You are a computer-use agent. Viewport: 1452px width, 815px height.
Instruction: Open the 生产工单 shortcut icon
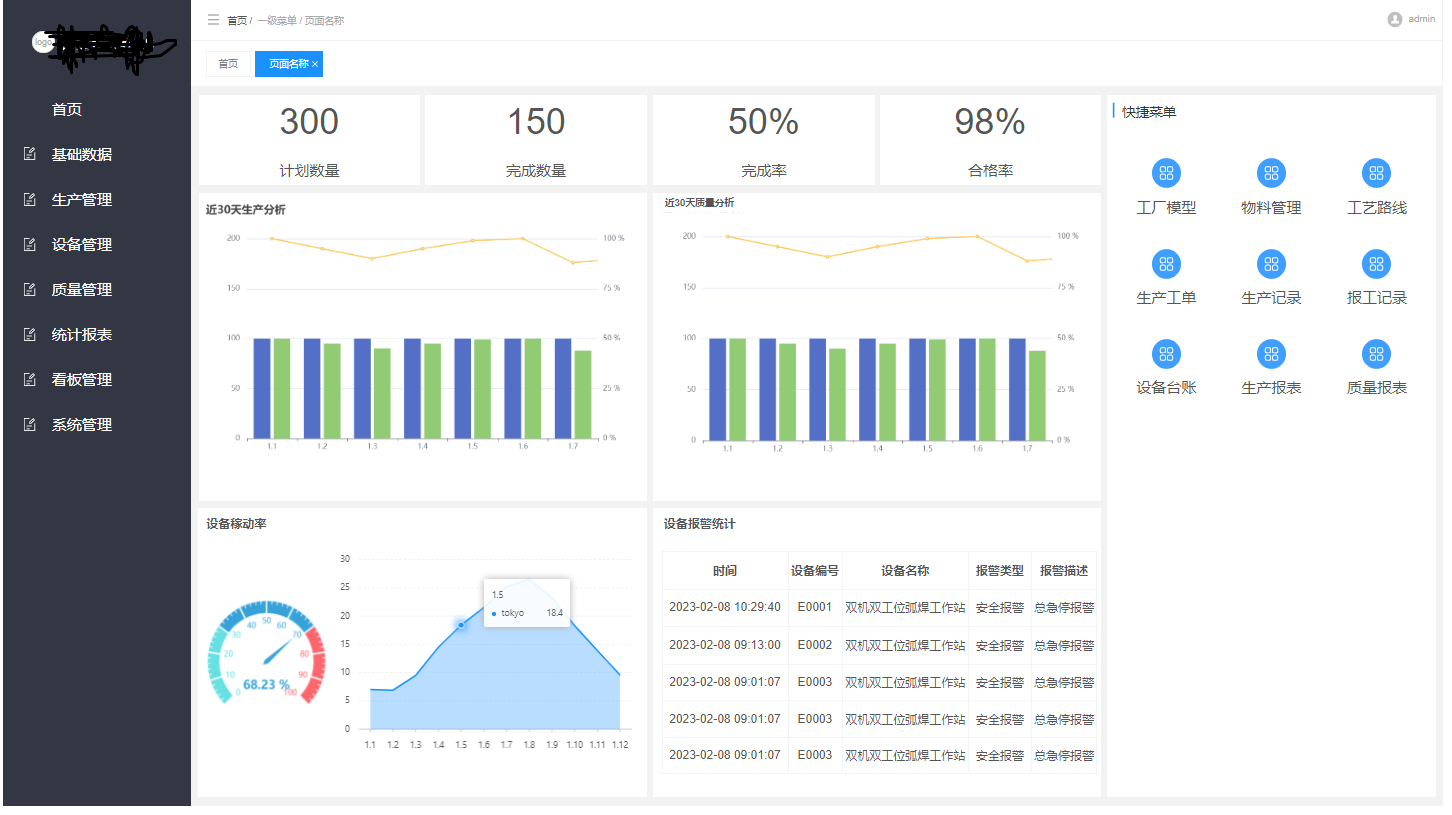pyautogui.click(x=1166, y=264)
